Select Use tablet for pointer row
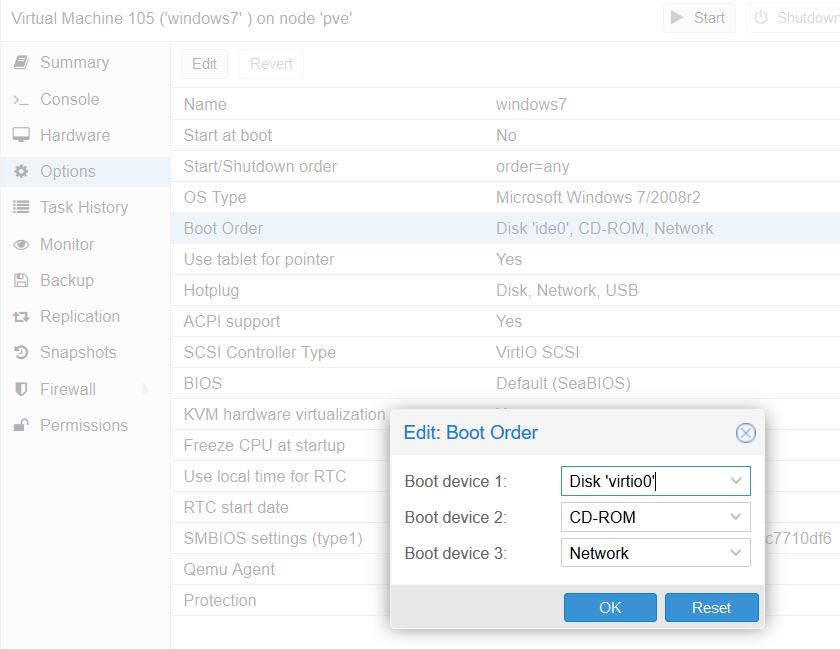 505,259
